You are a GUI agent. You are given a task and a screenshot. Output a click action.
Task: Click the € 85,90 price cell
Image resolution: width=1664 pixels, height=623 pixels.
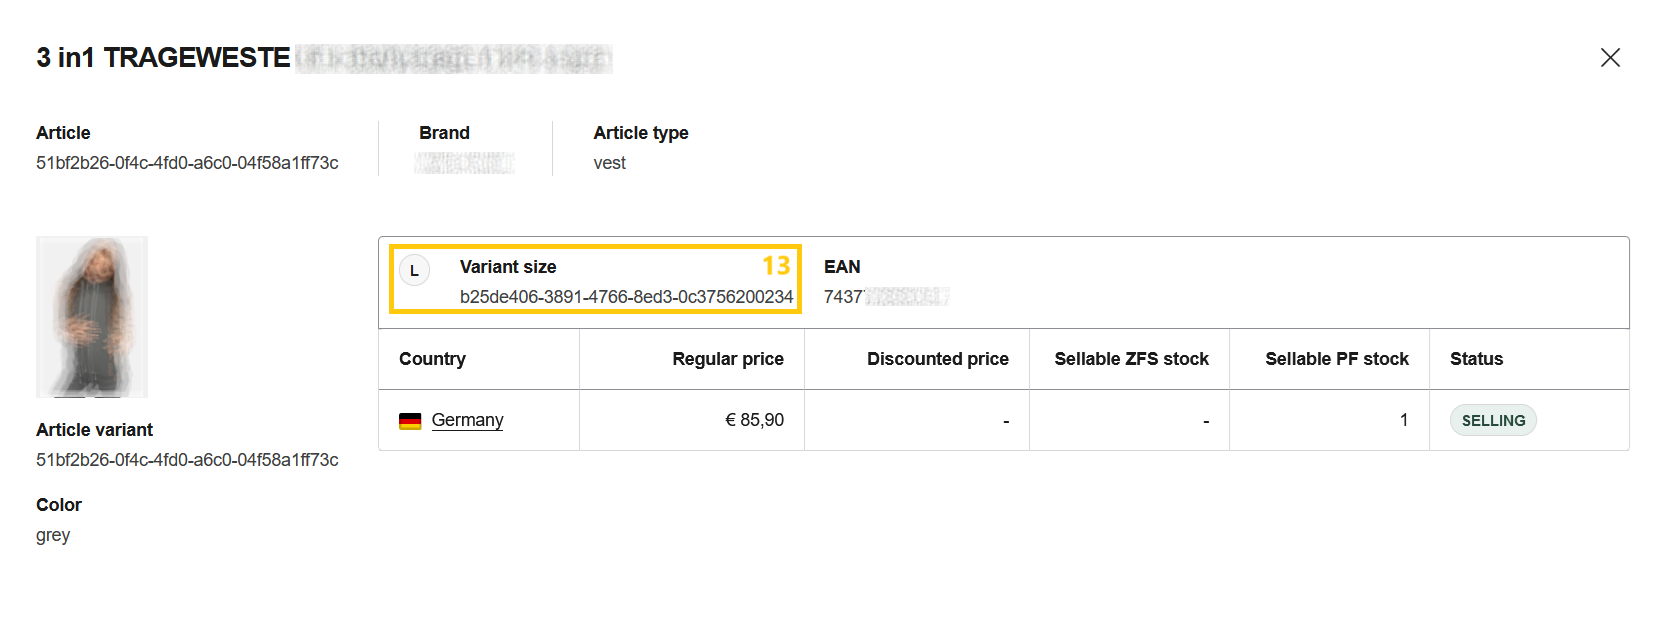(x=754, y=420)
